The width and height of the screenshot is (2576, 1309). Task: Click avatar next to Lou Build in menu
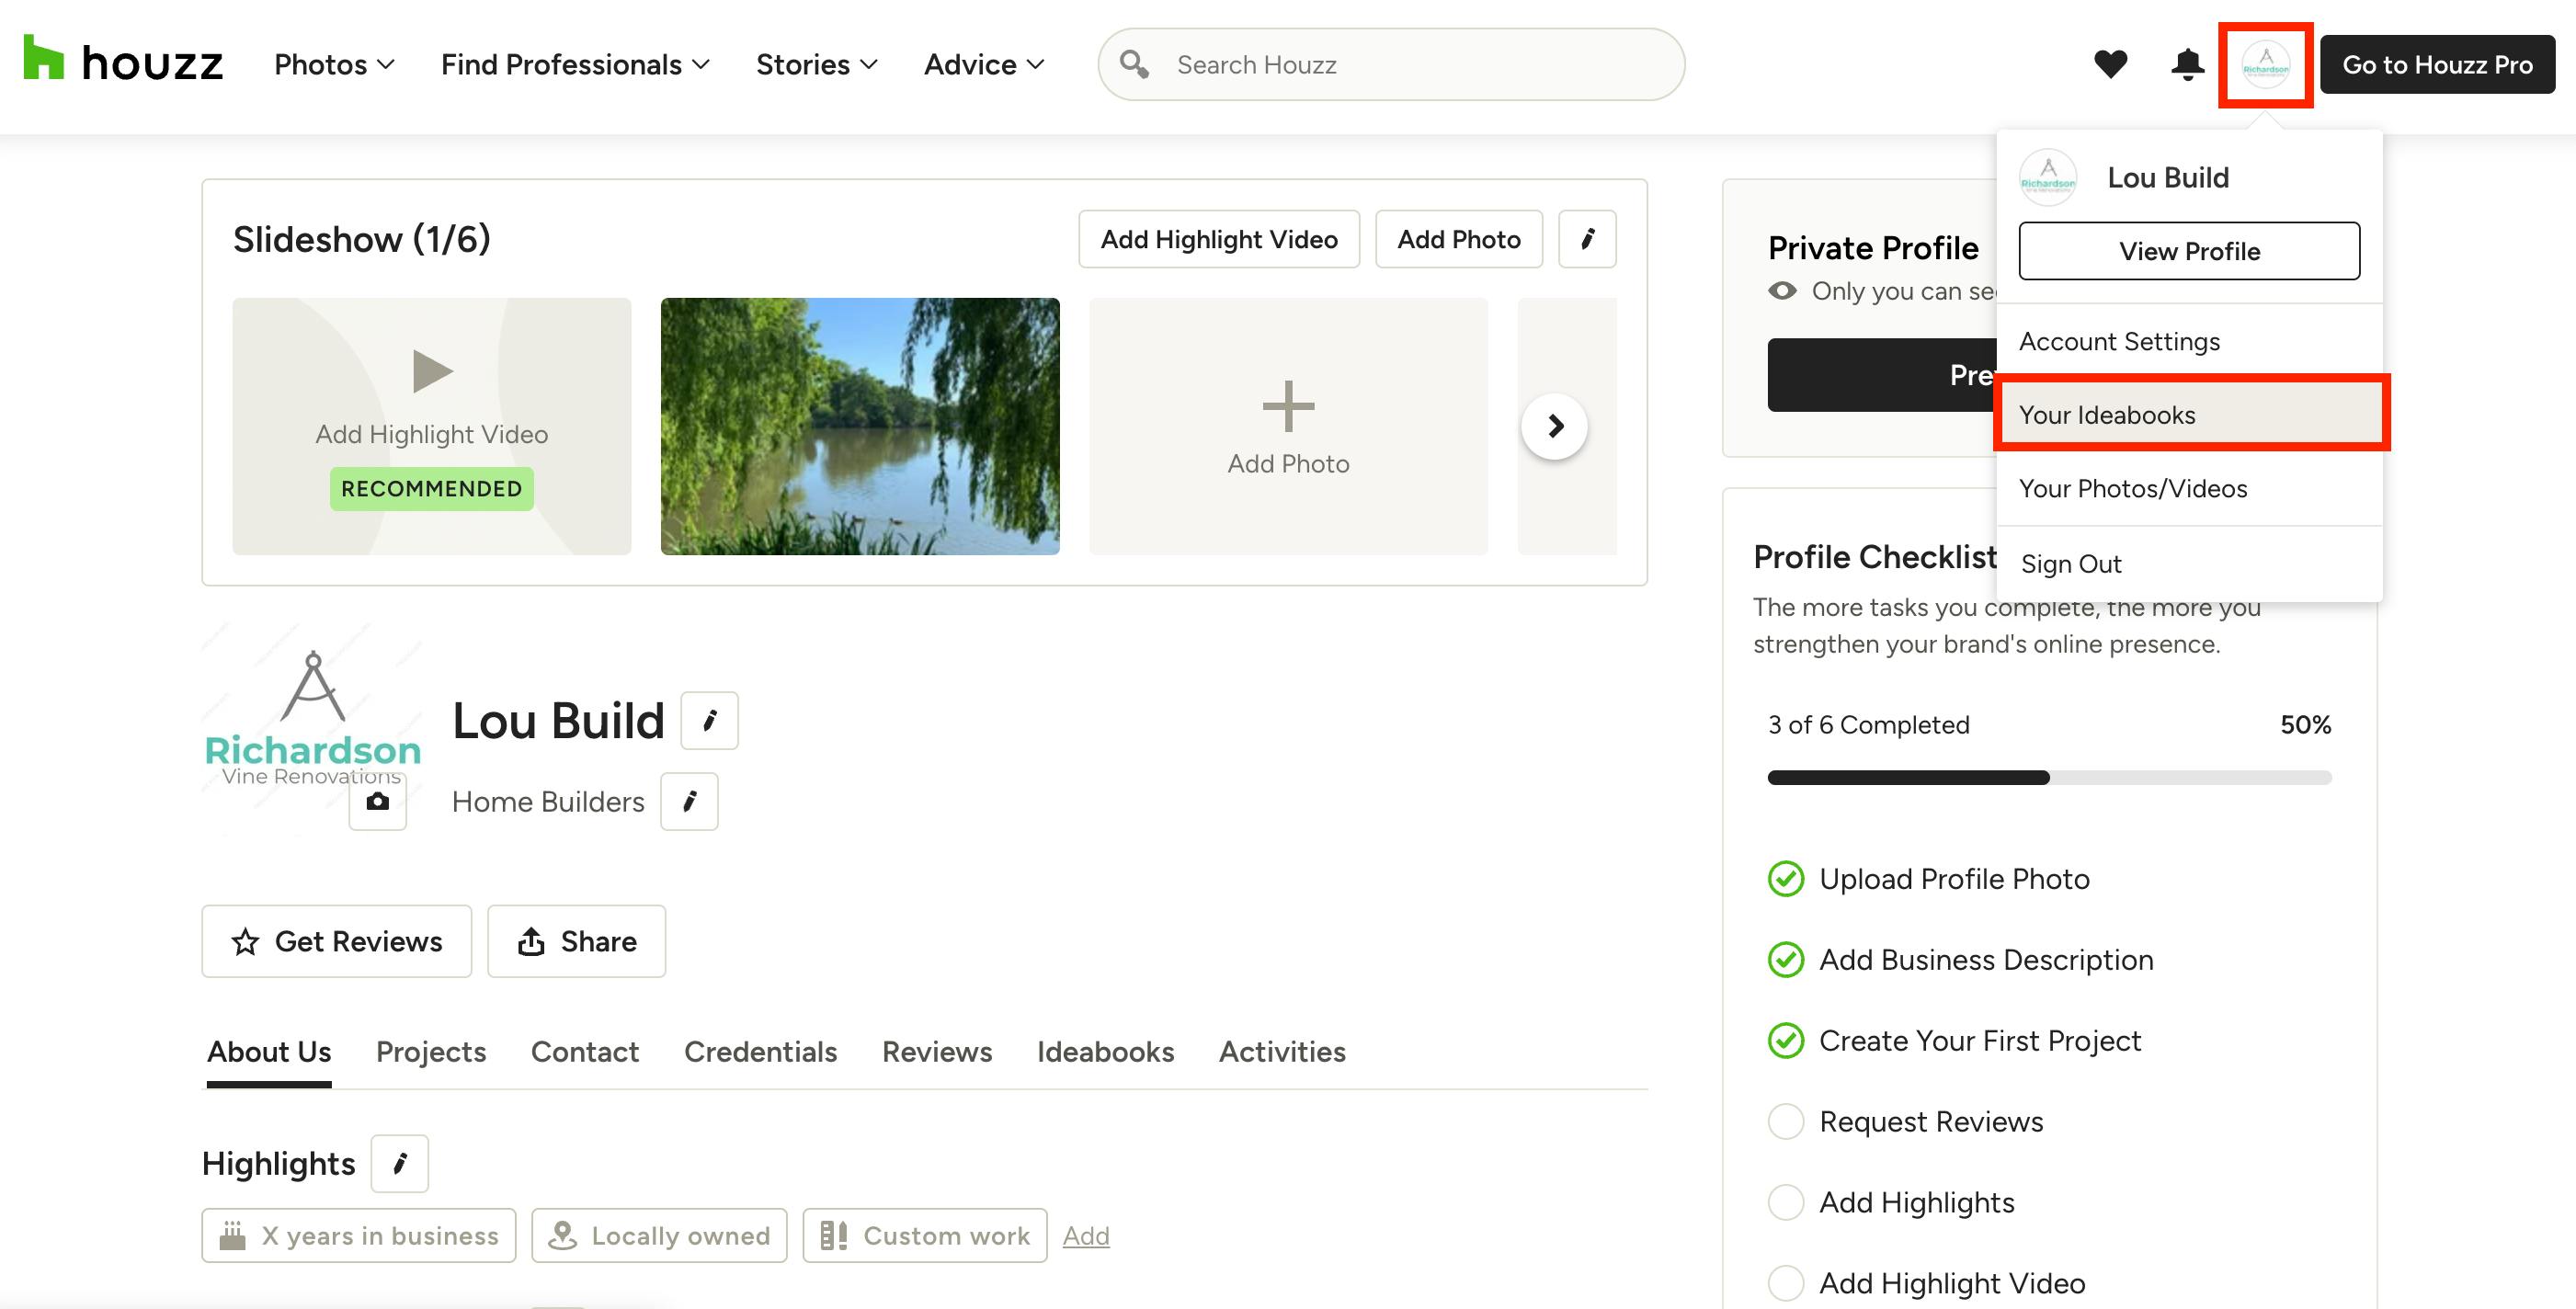[x=2047, y=177]
